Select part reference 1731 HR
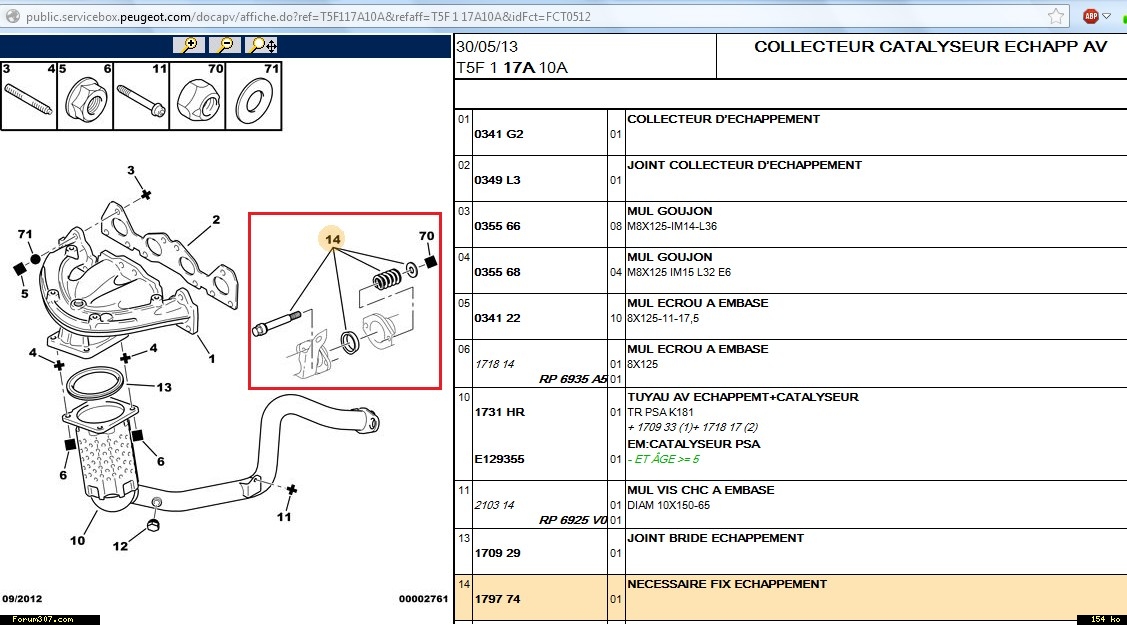 (x=499, y=412)
